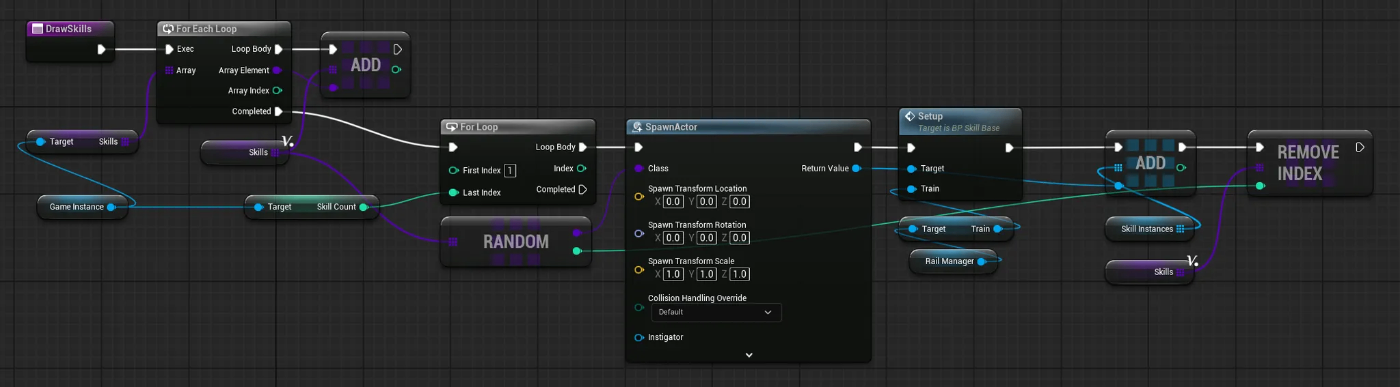Click the For Loop Completed exec pin
This screenshot has width=1400, height=387.
583,189
